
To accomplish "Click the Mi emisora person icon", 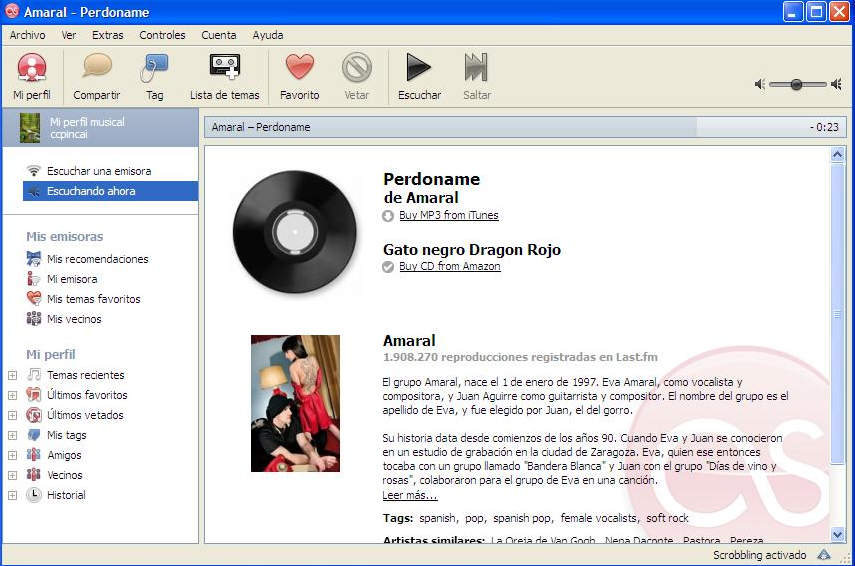I will pyautogui.click(x=33, y=279).
